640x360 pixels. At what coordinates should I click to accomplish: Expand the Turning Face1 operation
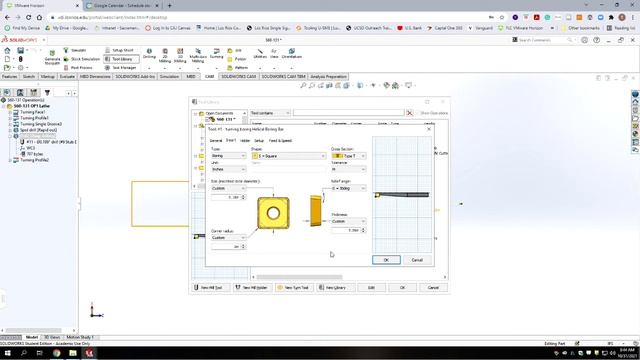[x=10, y=112]
